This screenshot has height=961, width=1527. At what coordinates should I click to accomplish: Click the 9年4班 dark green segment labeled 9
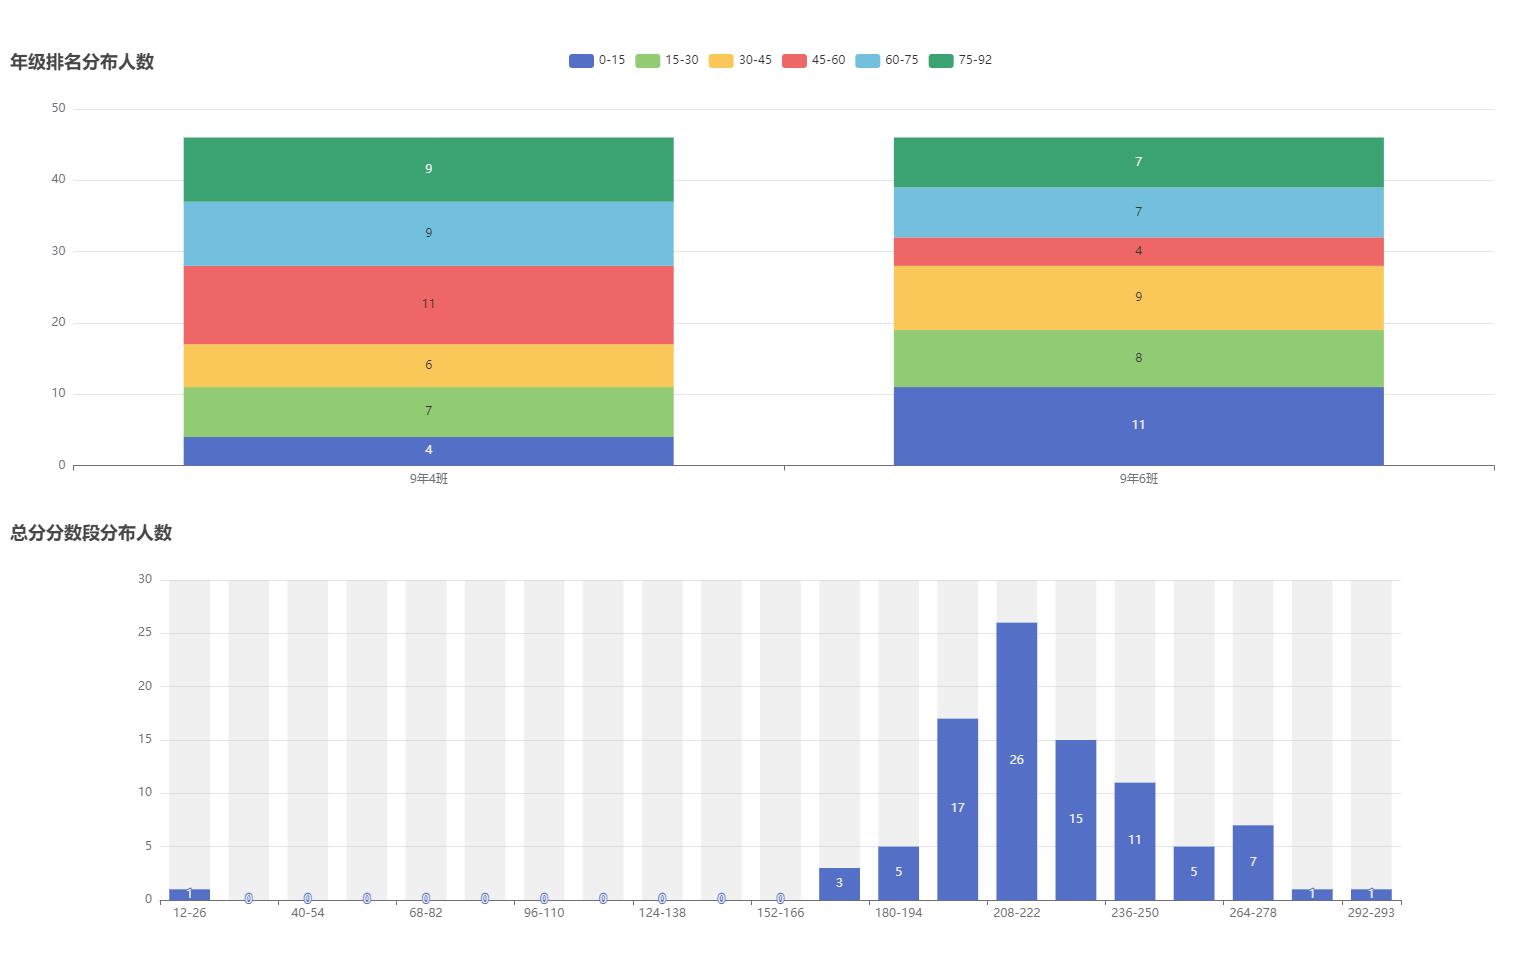click(x=428, y=169)
